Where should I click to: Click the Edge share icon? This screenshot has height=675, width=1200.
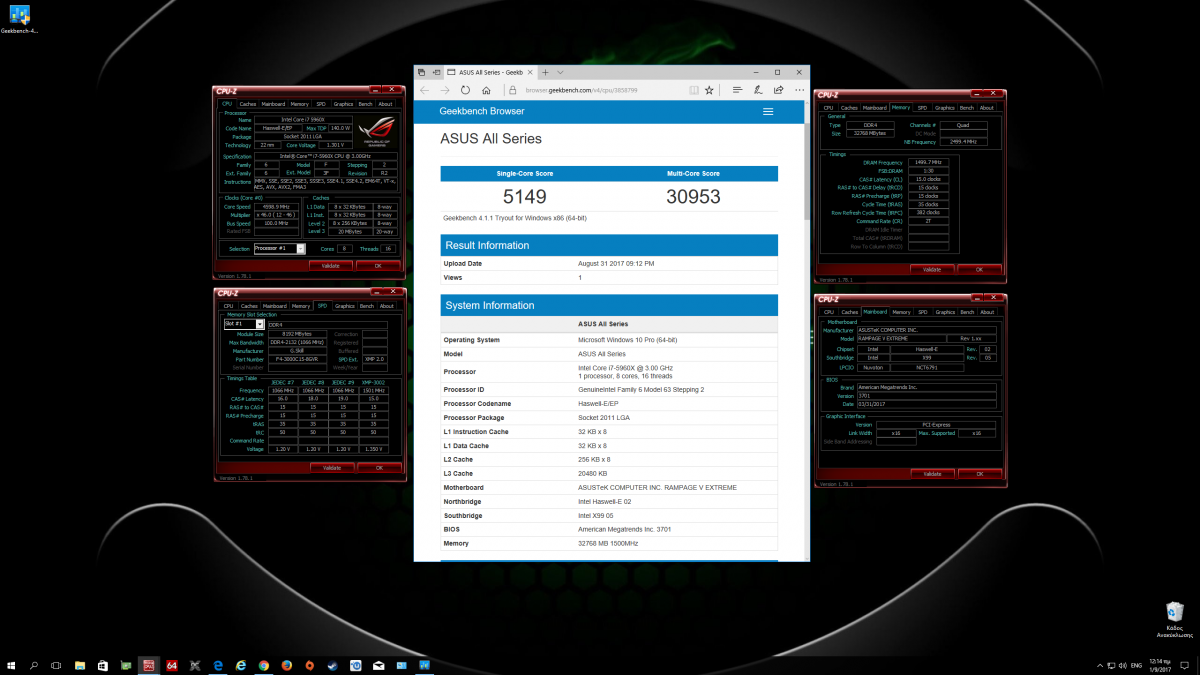[x=780, y=89]
